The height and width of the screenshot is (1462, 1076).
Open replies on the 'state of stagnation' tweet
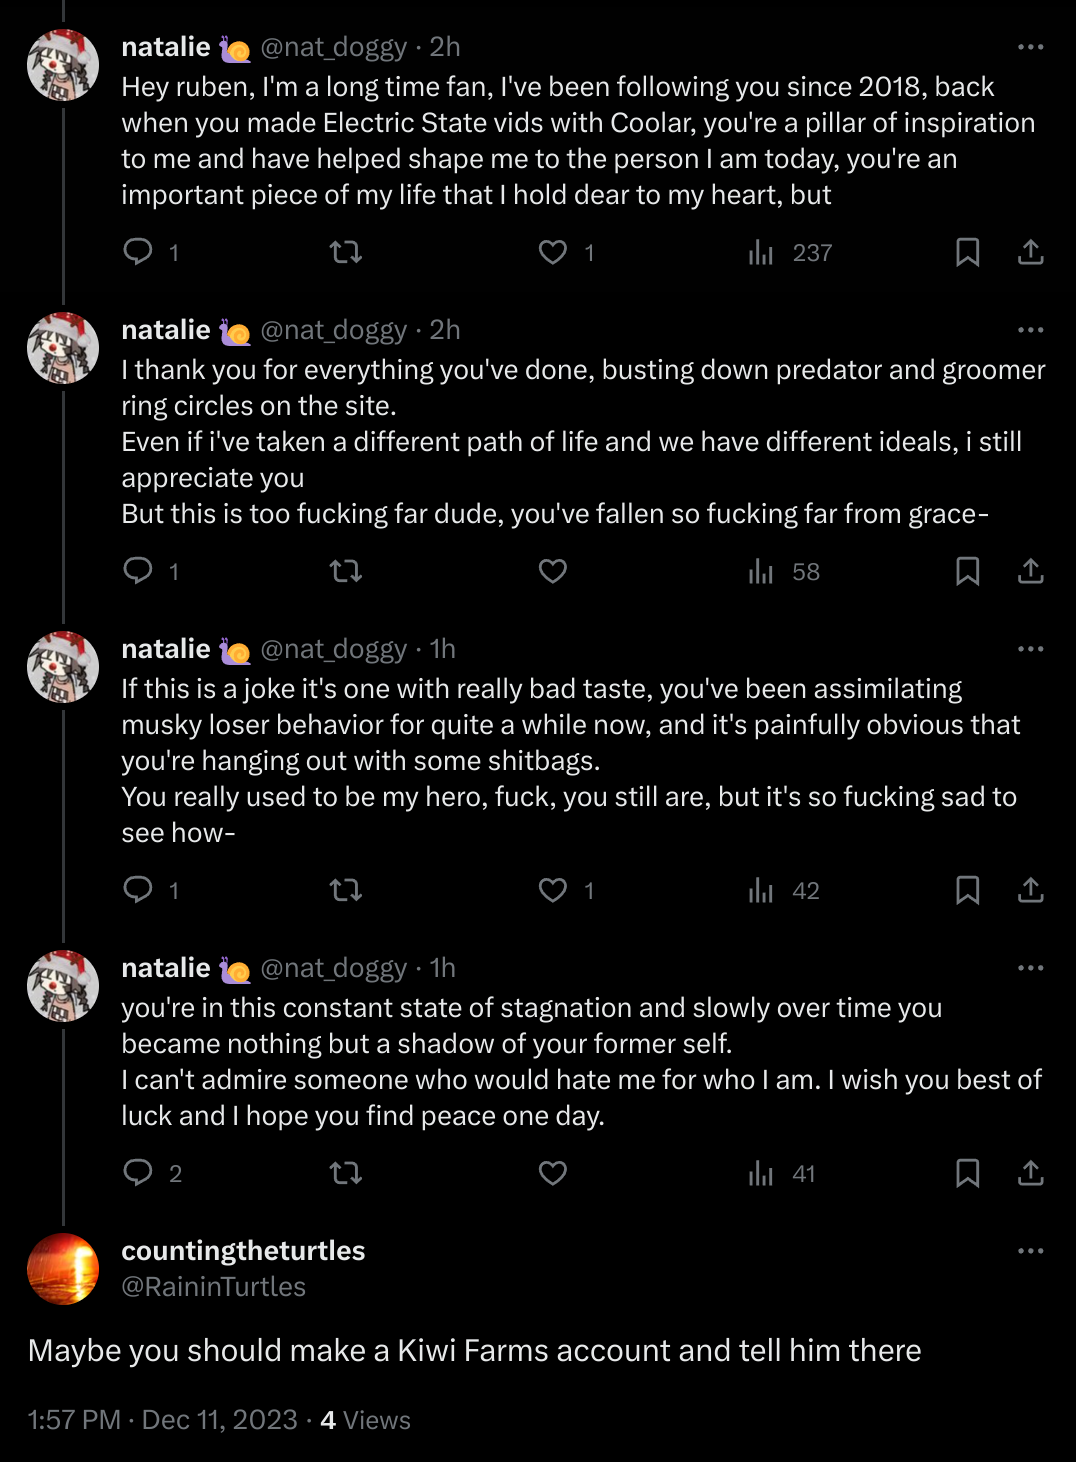click(138, 1173)
